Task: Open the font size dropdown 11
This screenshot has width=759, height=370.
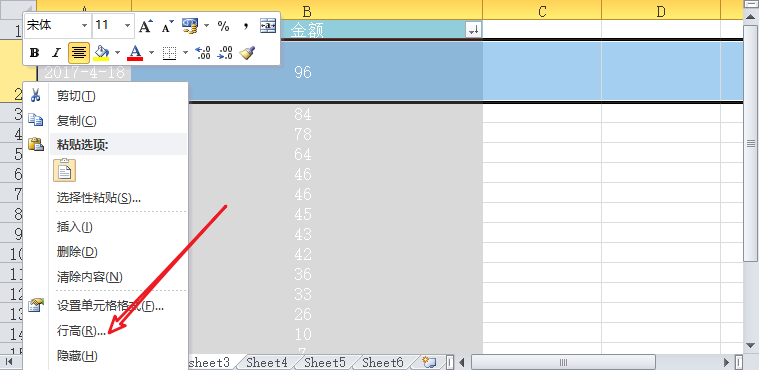Action: point(128,26)
